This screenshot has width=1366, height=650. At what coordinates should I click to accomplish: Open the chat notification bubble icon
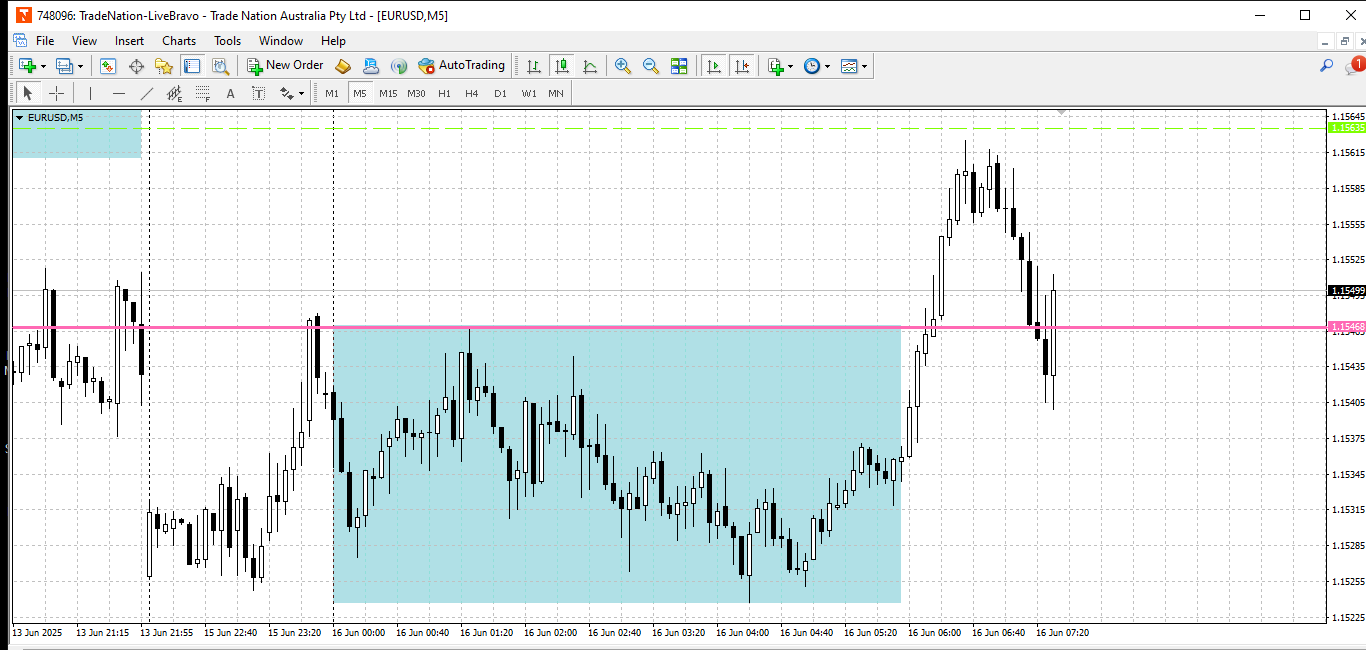pos(1354,66)
